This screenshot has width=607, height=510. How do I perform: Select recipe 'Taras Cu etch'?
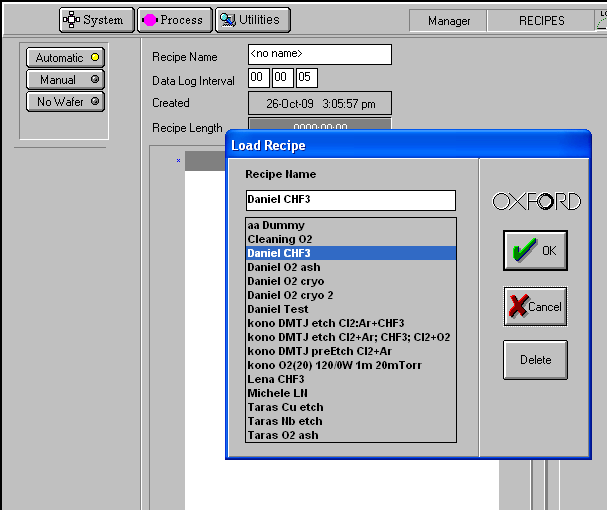coord(351,407)
